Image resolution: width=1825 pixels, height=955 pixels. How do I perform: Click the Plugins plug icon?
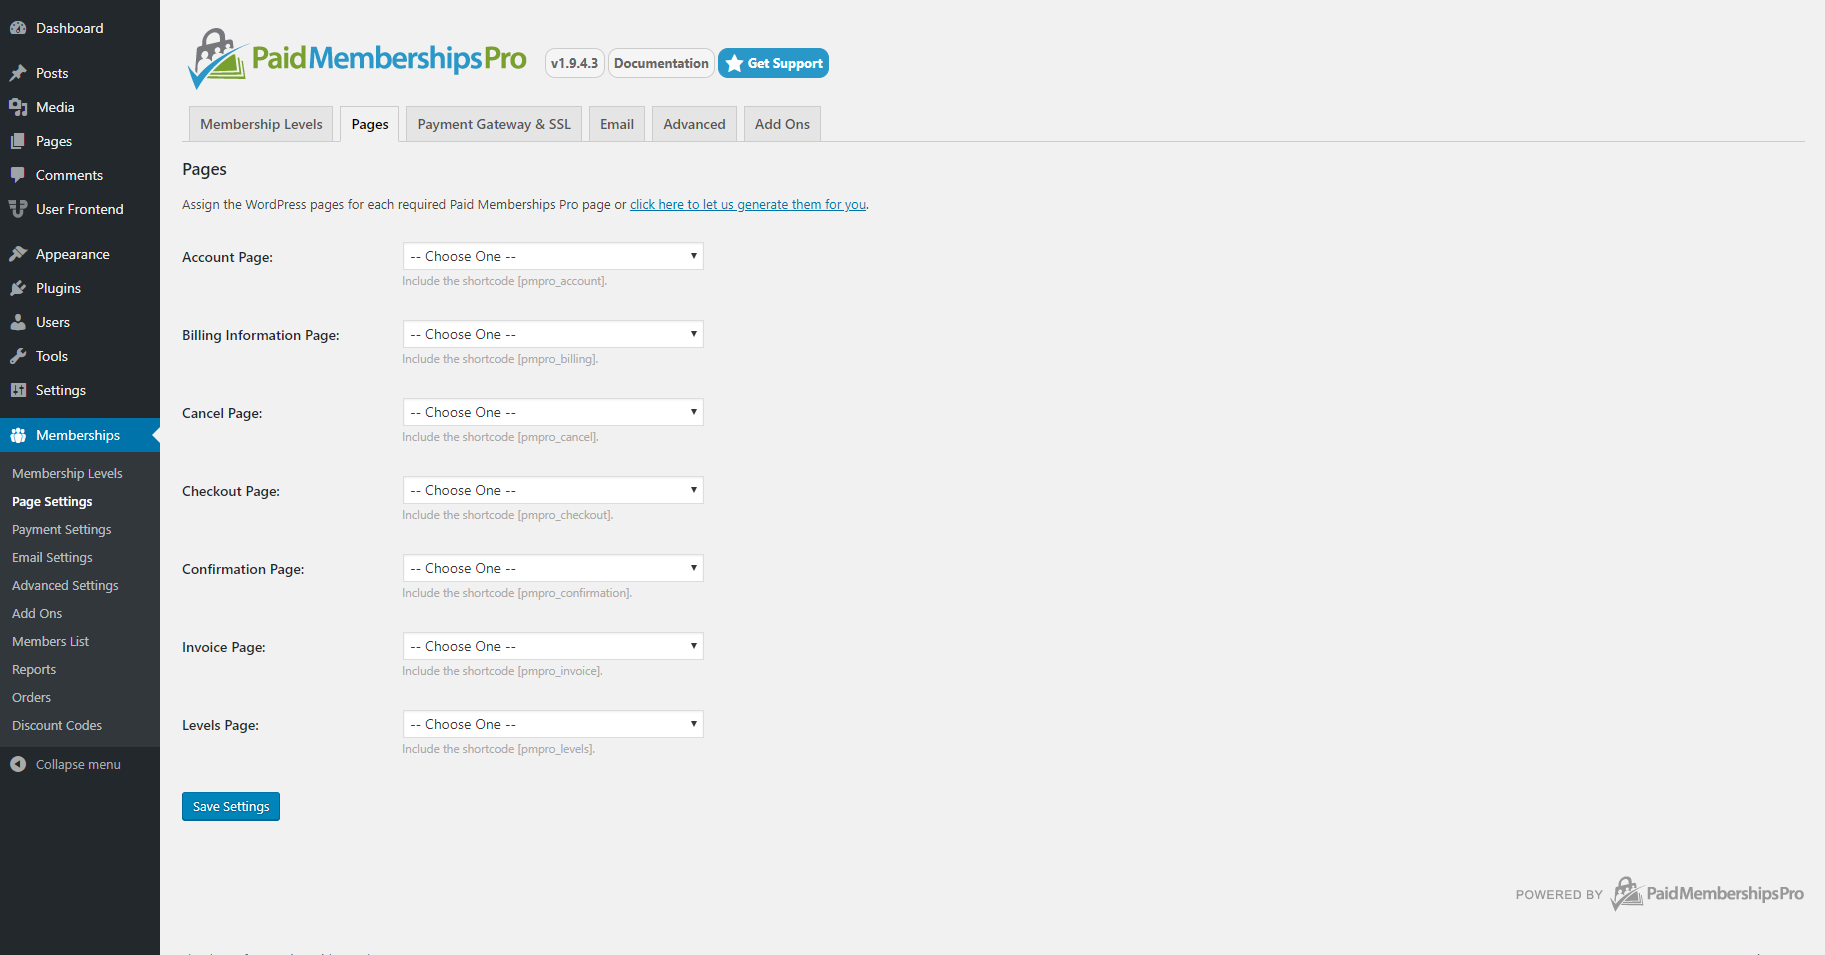[x=18, y=288]
